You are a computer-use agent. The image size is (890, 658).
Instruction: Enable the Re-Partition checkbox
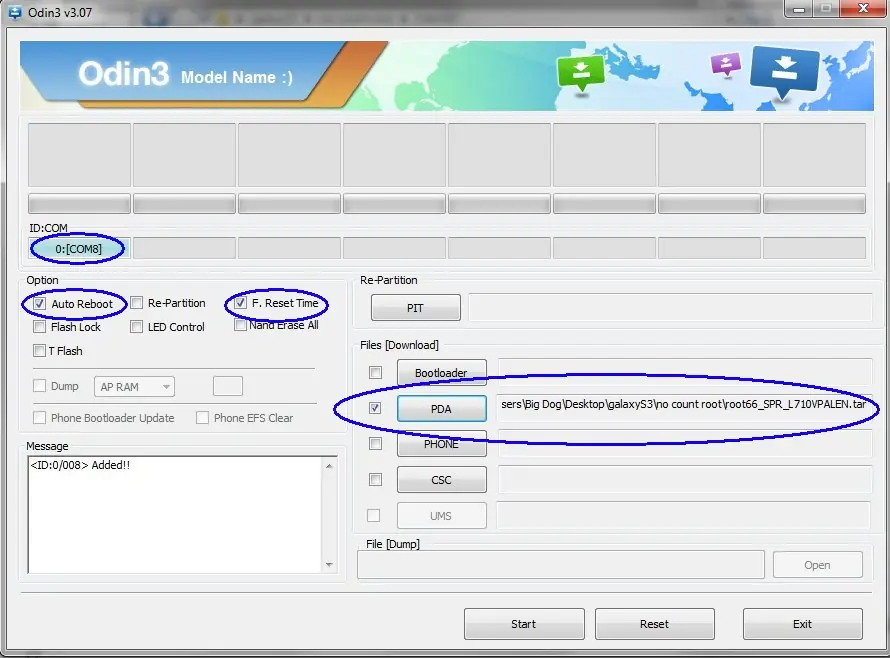[136, 303]
